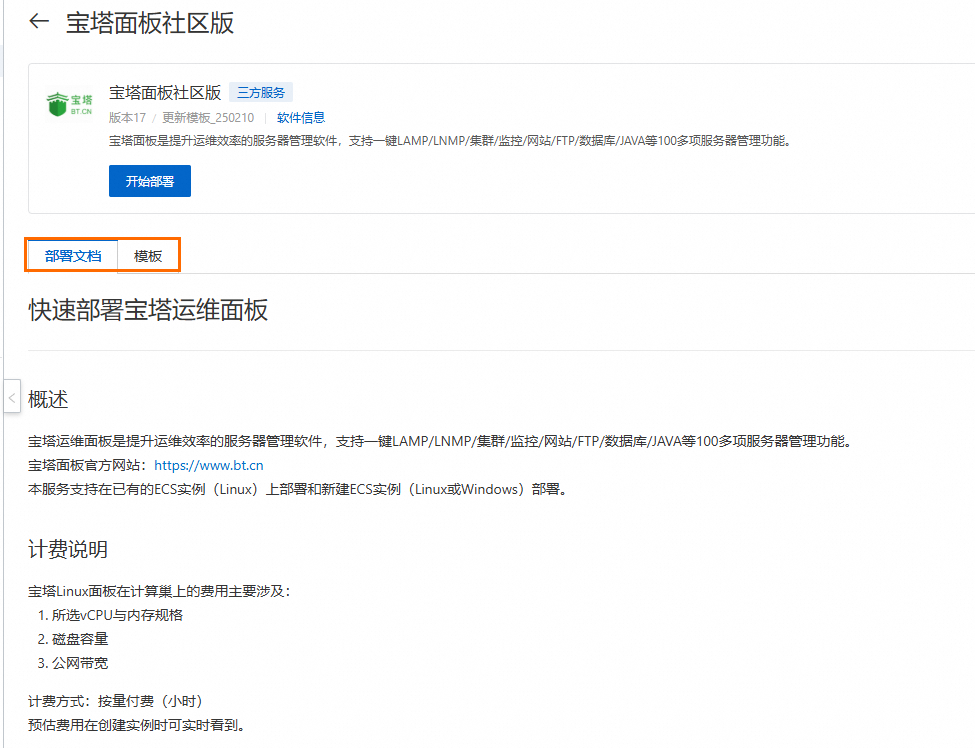Click the 宝塔 BT.CN logo thumbnail
Screen dimensions: 975x748
pos(70,104)
